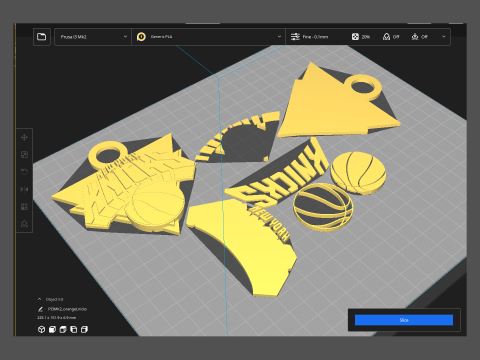This screenshot has width=480, height=360.
Task: Select the Support Blocker tool
Action: tap(24, 224)
